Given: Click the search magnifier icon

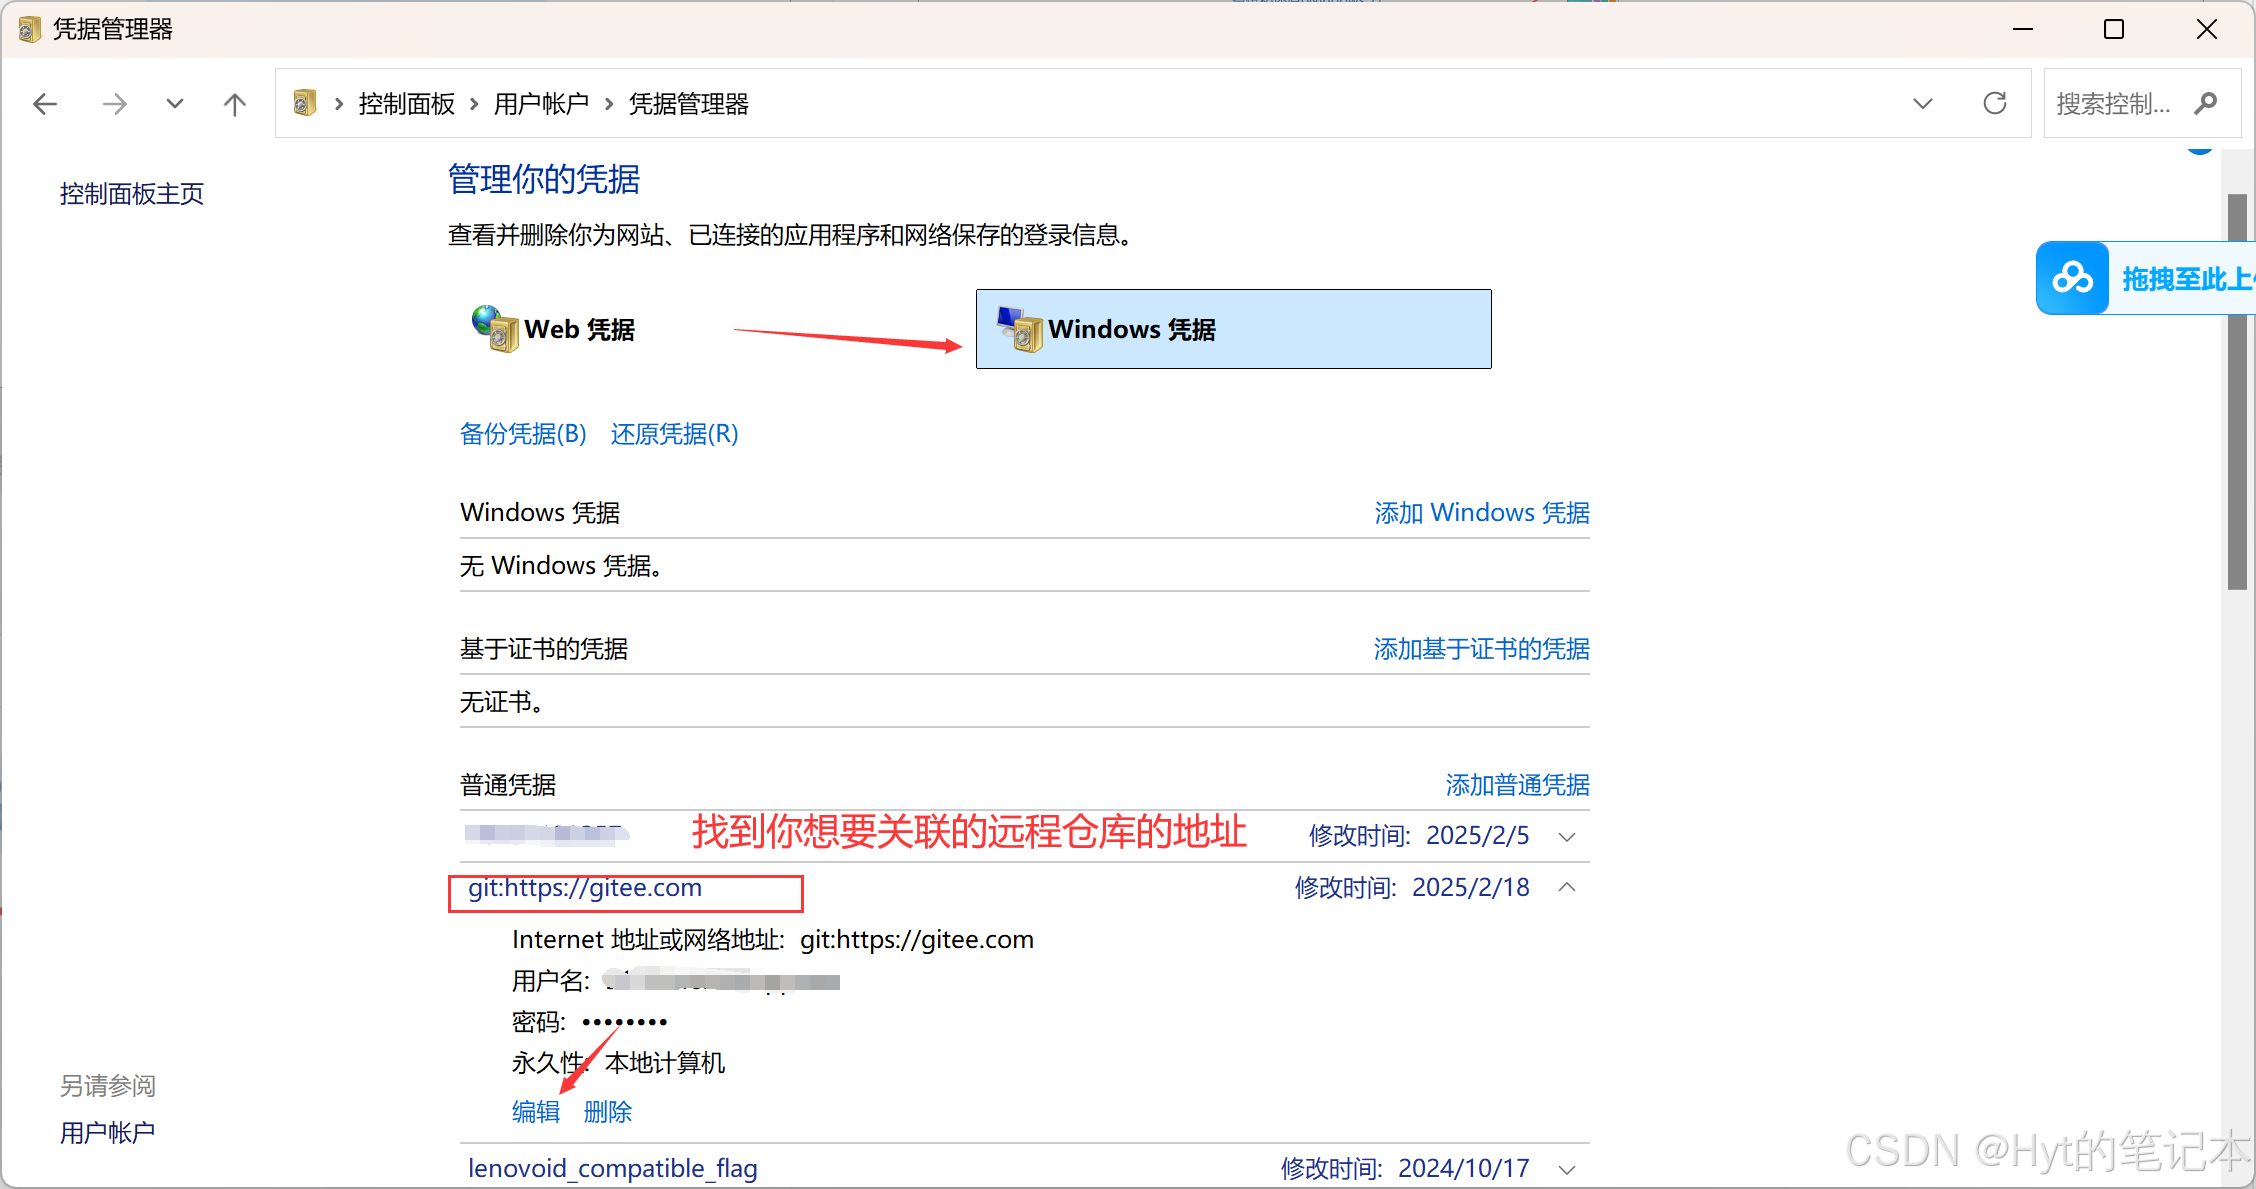Looking at the screenshot, I should (x=2207, y=103).
